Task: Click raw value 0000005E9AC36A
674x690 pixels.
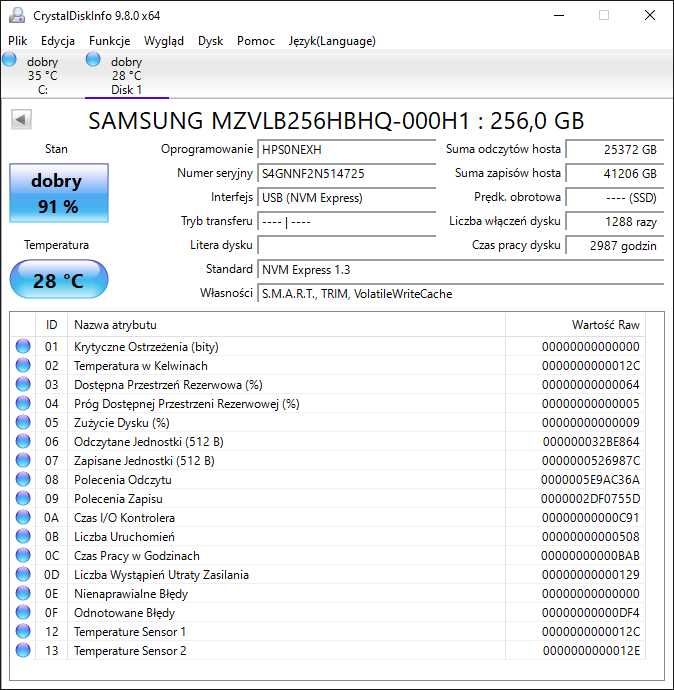Action: pos(590,479)
